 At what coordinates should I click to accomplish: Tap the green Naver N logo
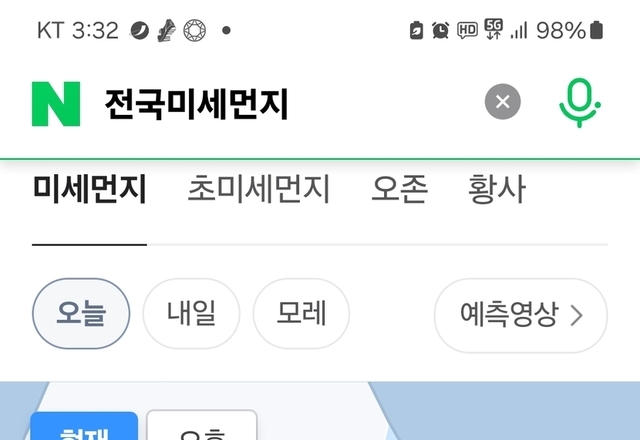point(56,104)
